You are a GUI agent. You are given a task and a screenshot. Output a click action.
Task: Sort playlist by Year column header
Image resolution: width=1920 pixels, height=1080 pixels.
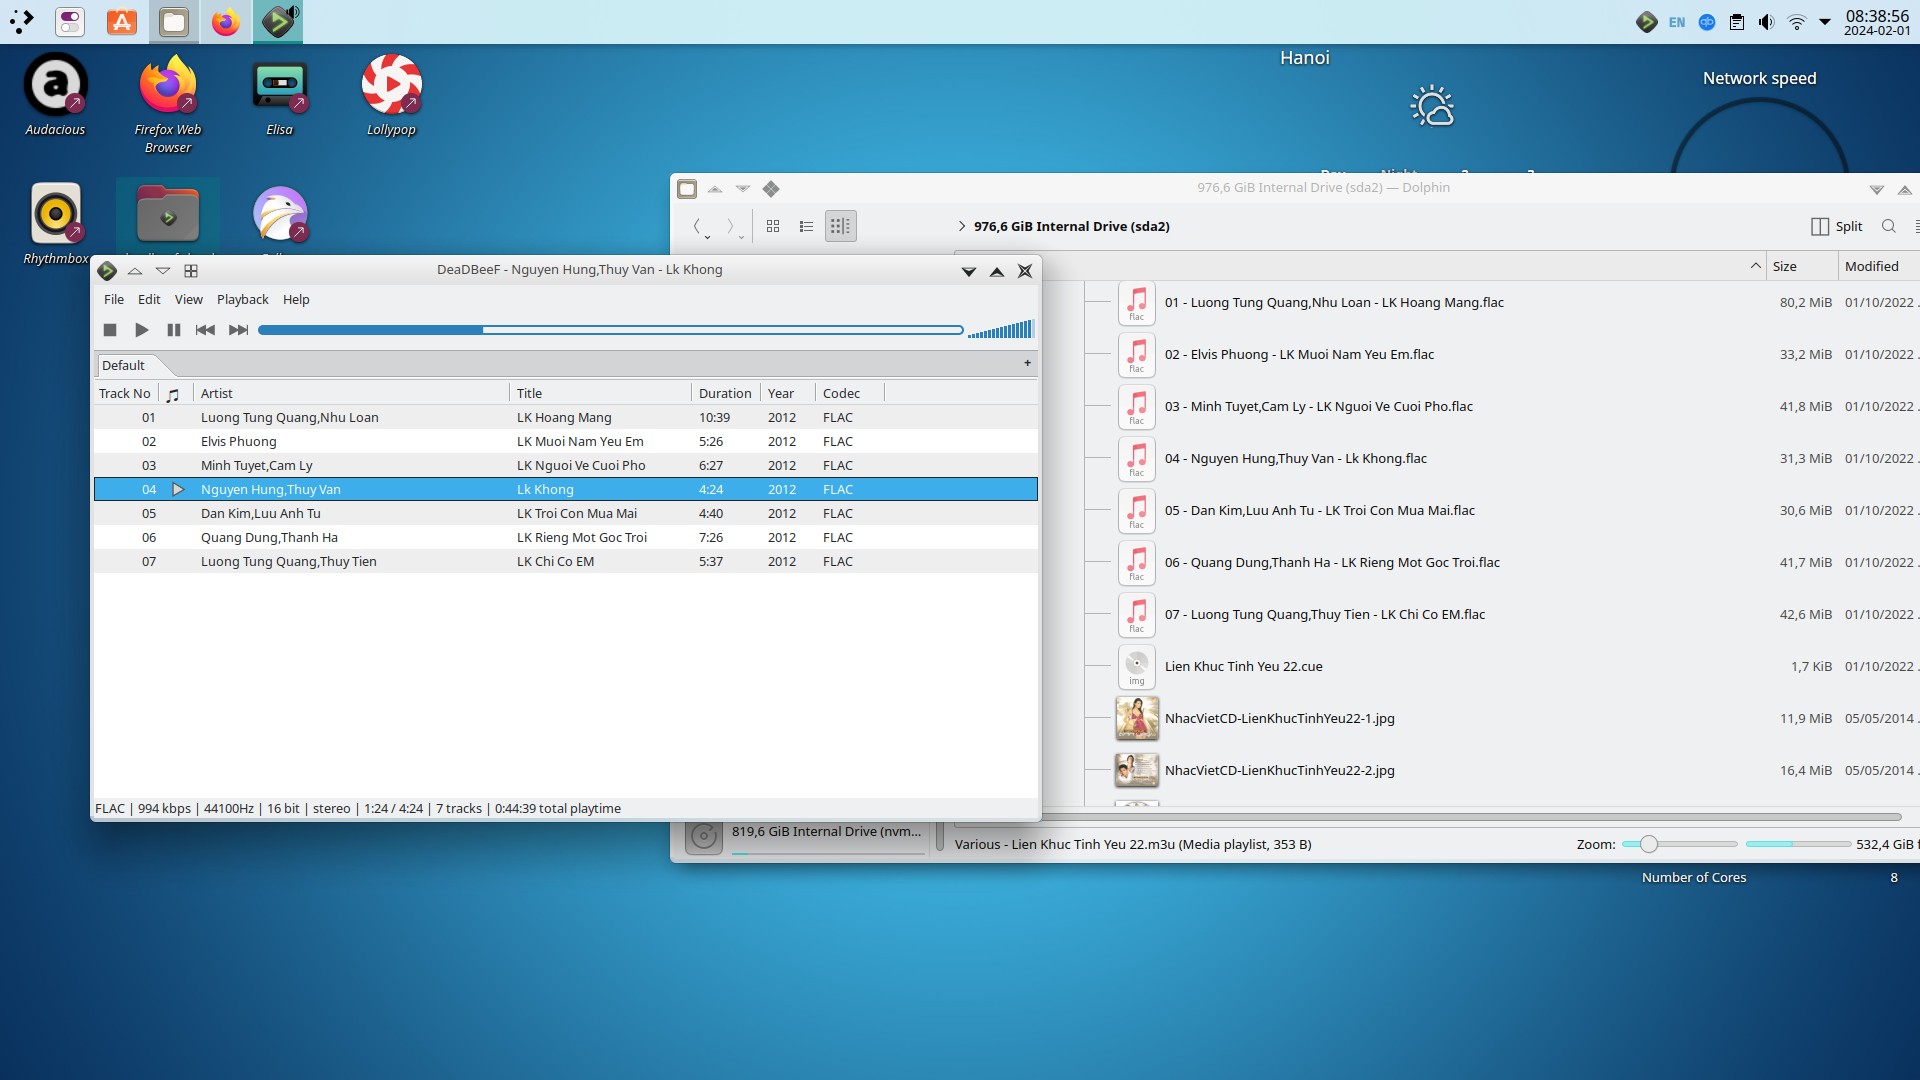click(787, 393)
